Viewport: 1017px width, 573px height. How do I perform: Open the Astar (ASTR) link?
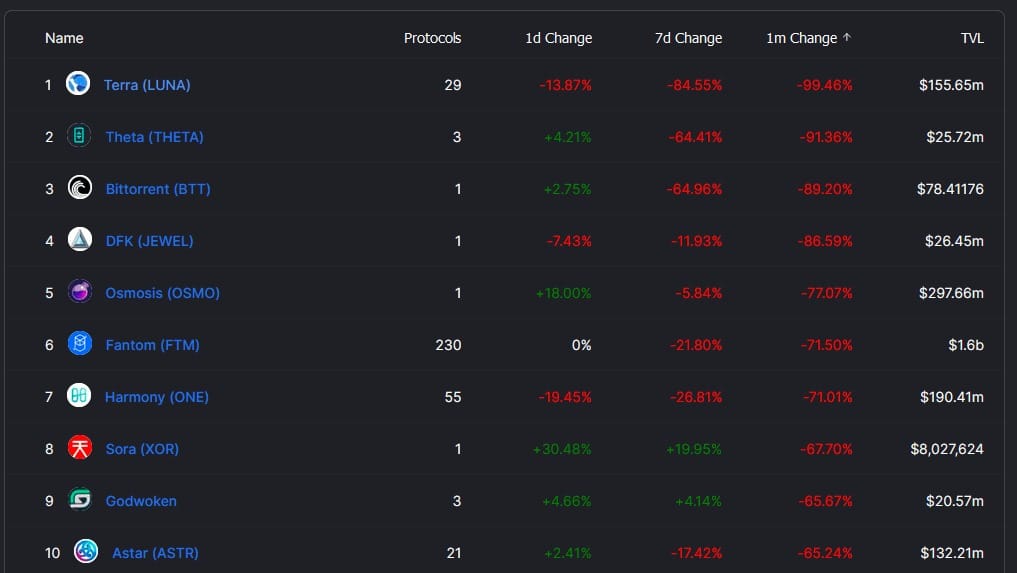pos(156,553)
